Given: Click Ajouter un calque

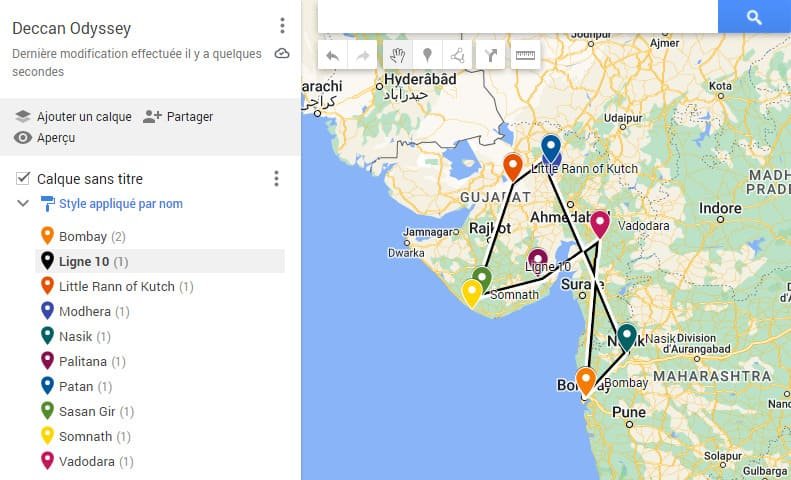Looking at the screenshot, I should click(x=74, y=116).
